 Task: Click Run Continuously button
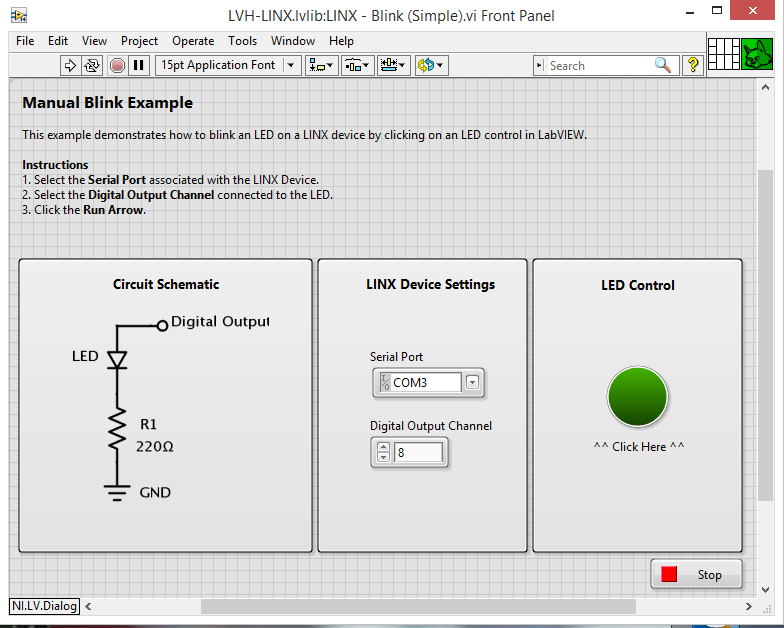(92, 66)
